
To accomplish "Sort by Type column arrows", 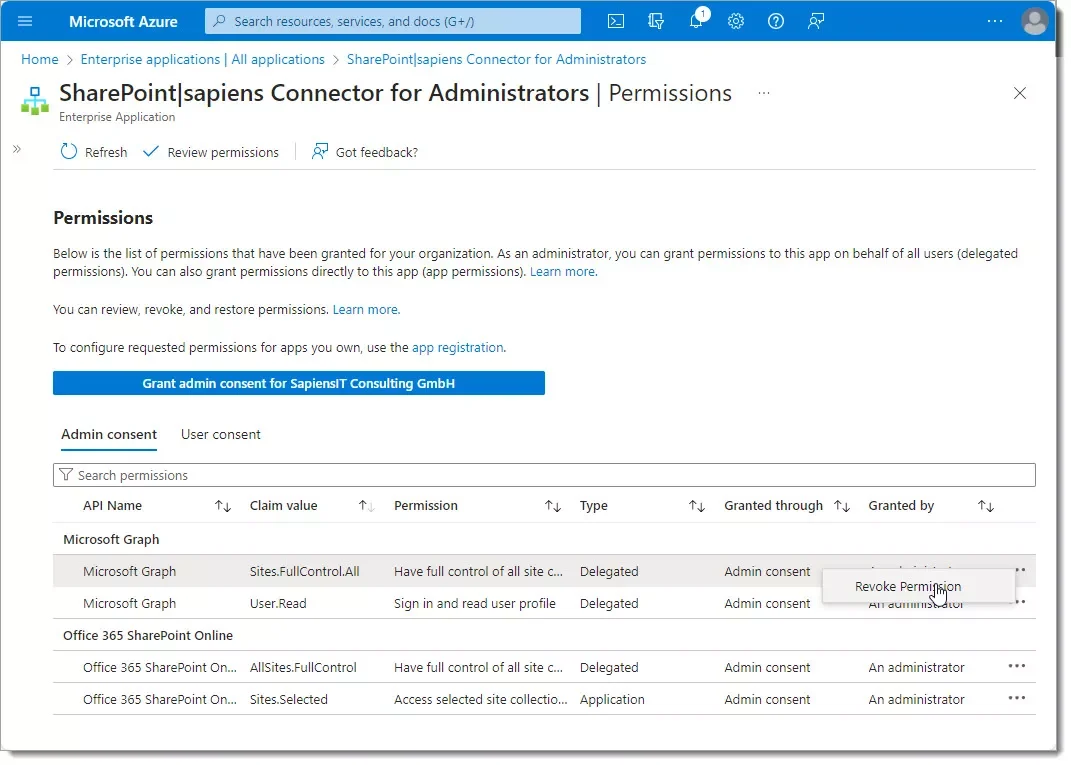I will pos(697,506).
